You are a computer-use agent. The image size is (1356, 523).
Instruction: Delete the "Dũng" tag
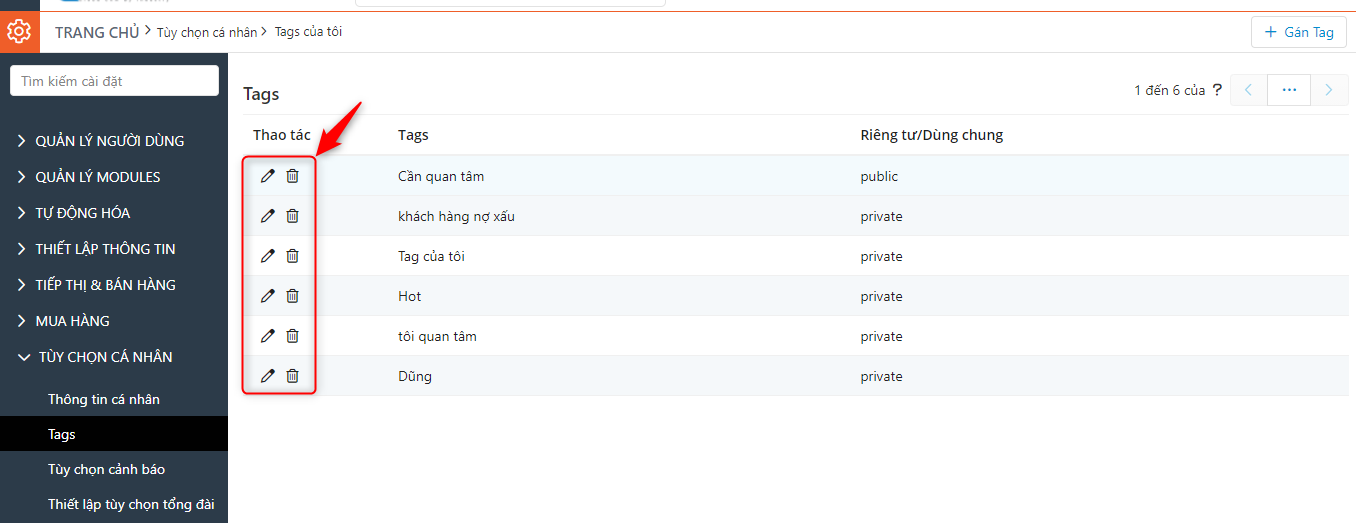[292, 376]
